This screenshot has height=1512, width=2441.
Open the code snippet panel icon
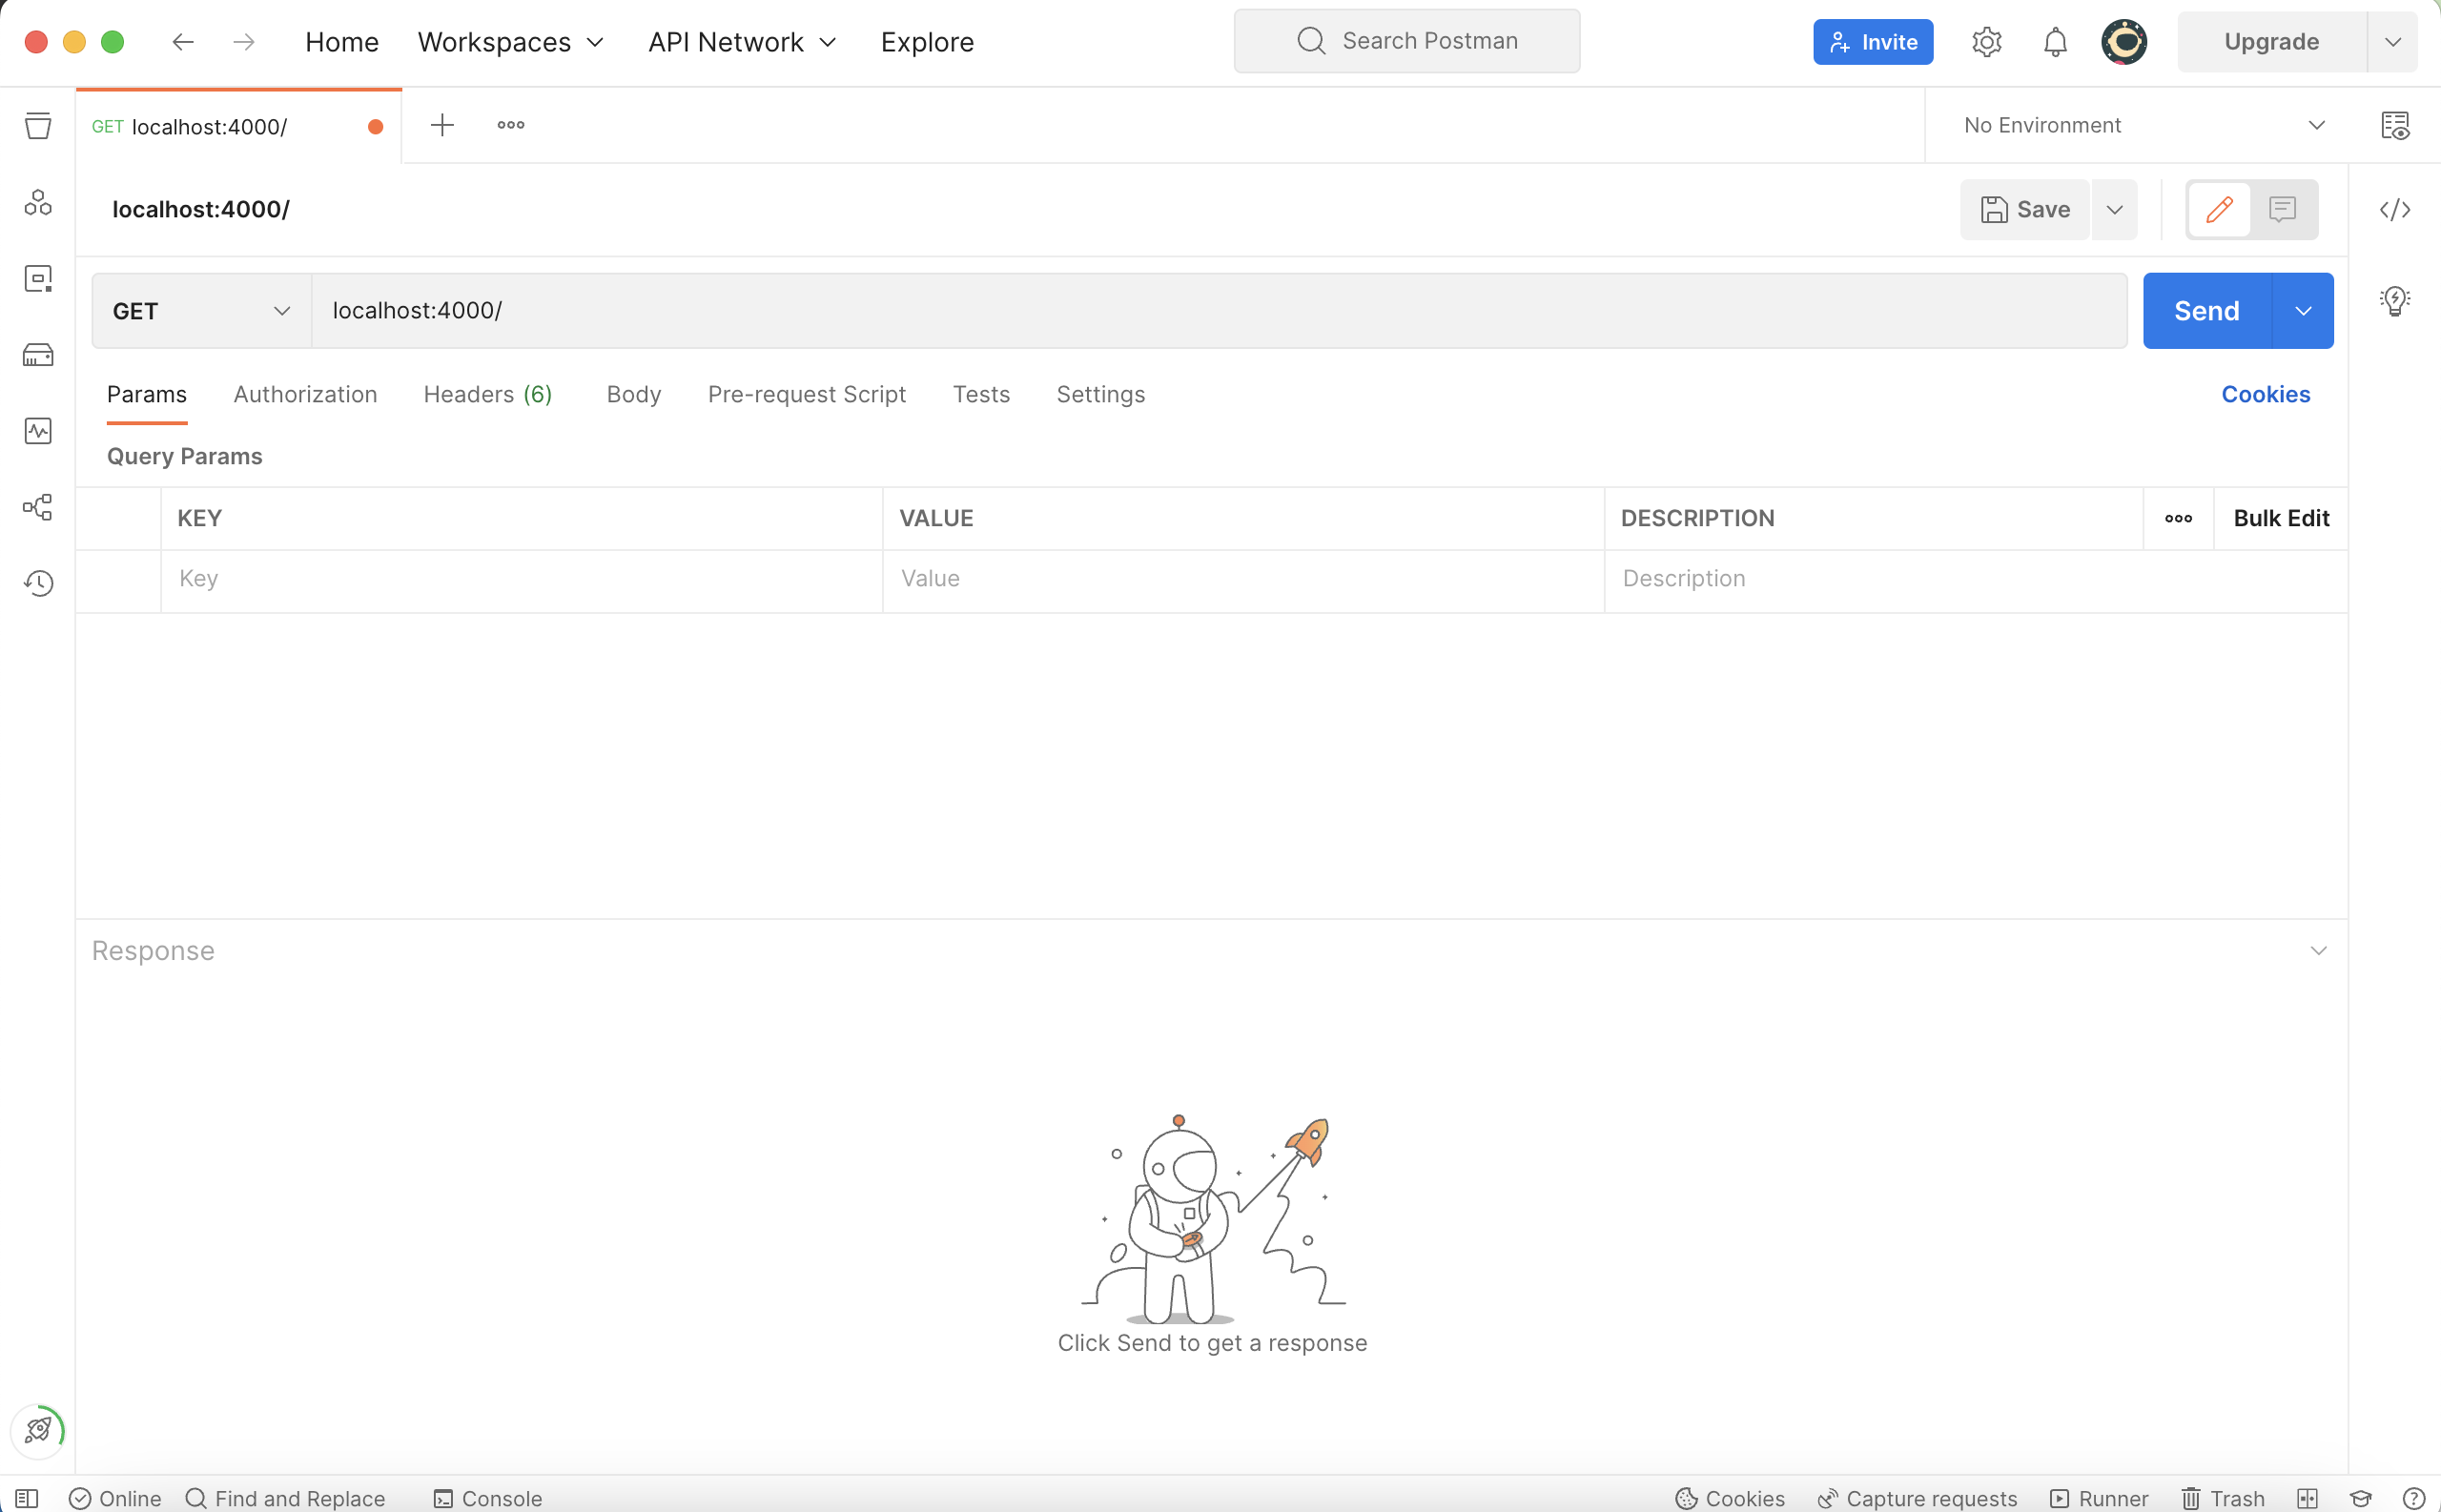tap(2394, 209)
